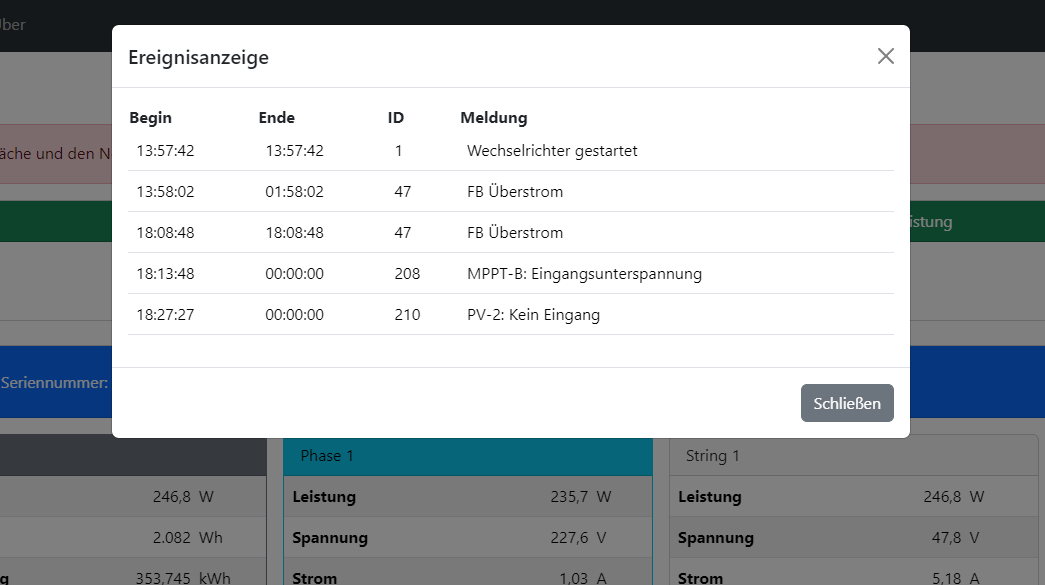
Task: Click the Begin column header
Action: [151, 118]
